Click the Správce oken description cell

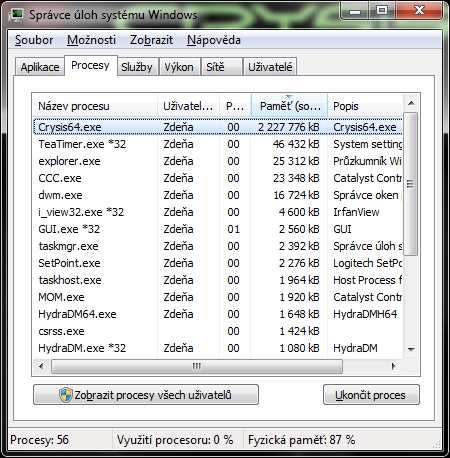366,195
